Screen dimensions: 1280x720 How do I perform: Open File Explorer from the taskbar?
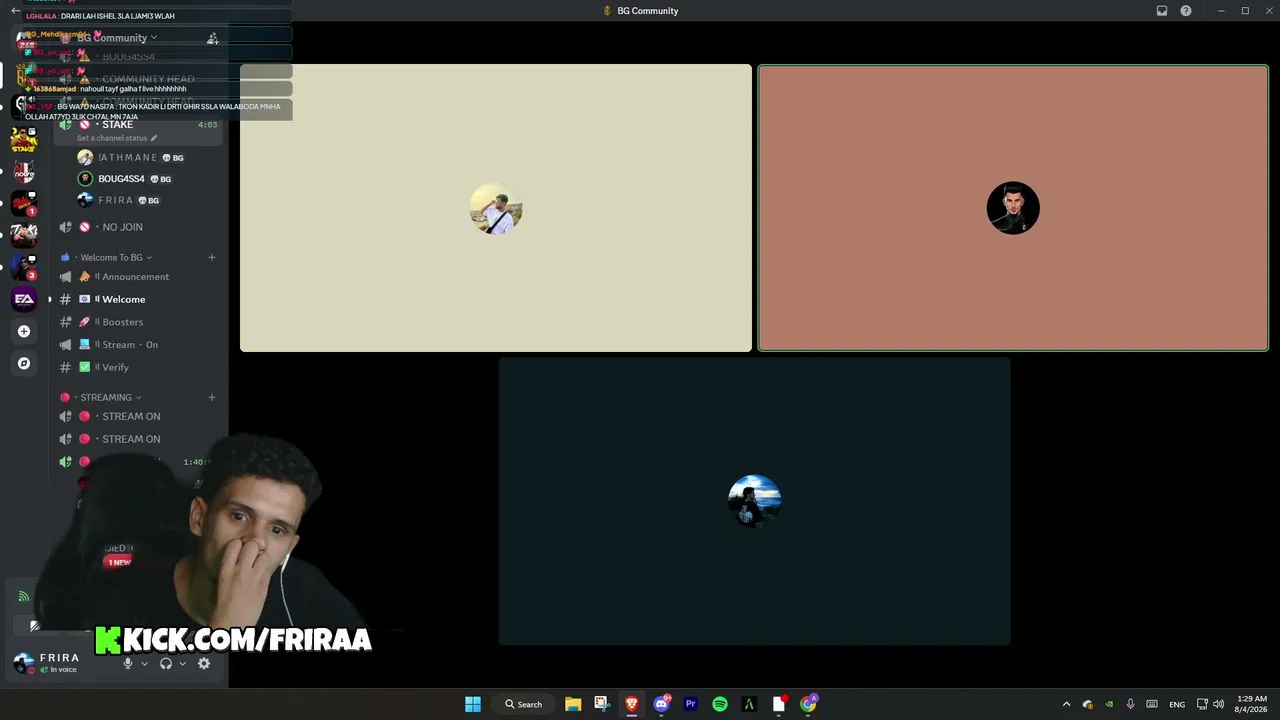(573, 704)
